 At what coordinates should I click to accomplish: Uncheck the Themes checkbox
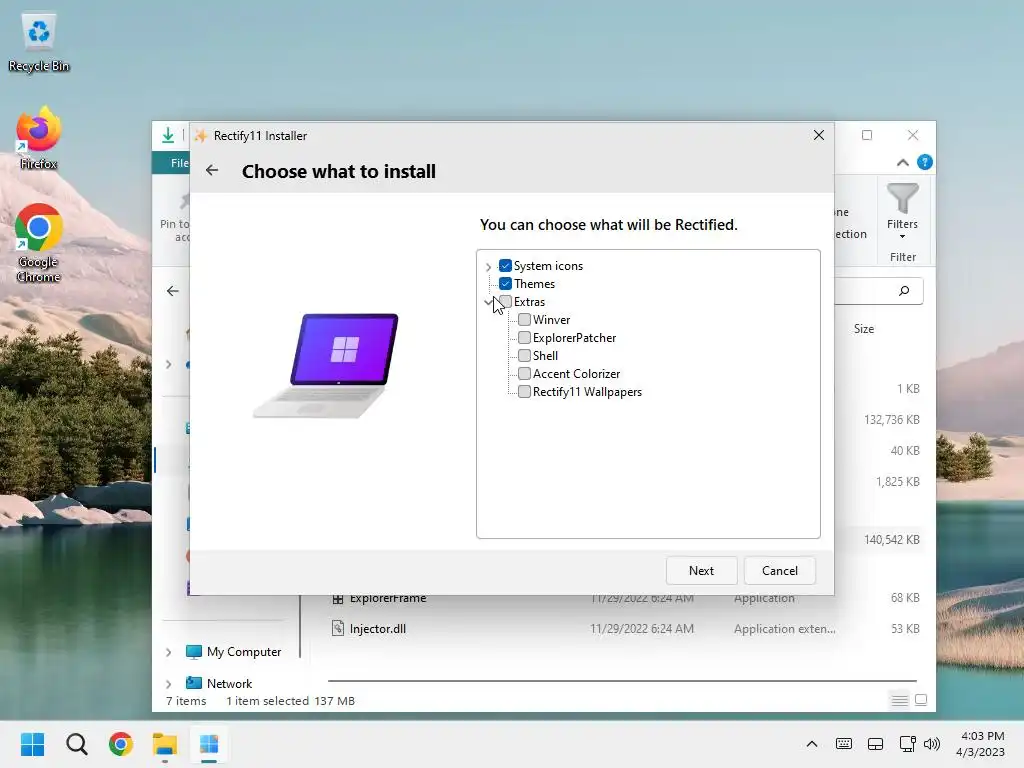click(505, 283)
